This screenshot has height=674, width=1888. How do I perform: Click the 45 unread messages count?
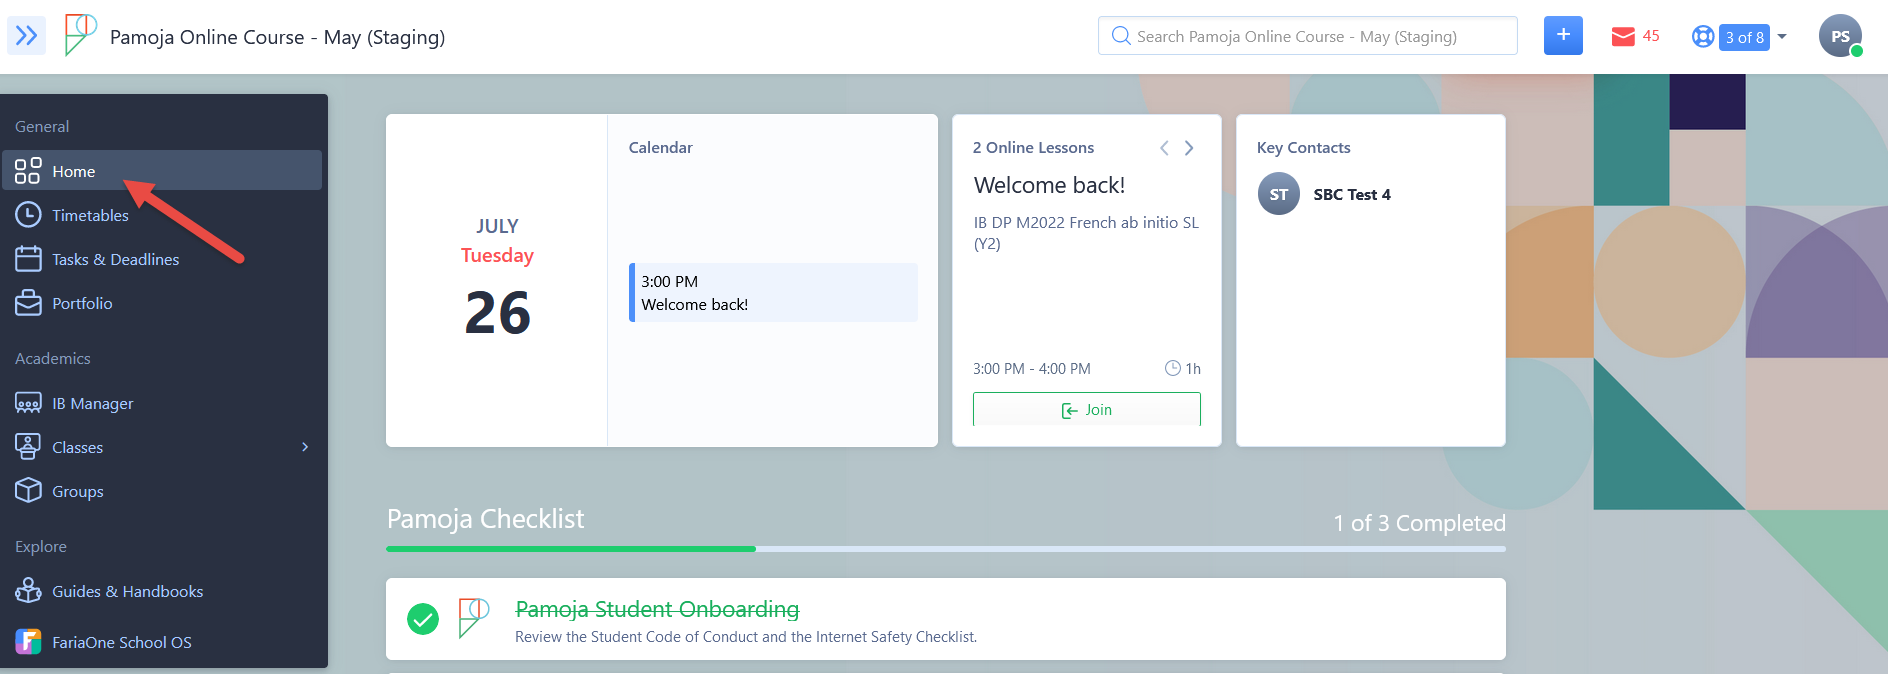tap(1651, 36)
